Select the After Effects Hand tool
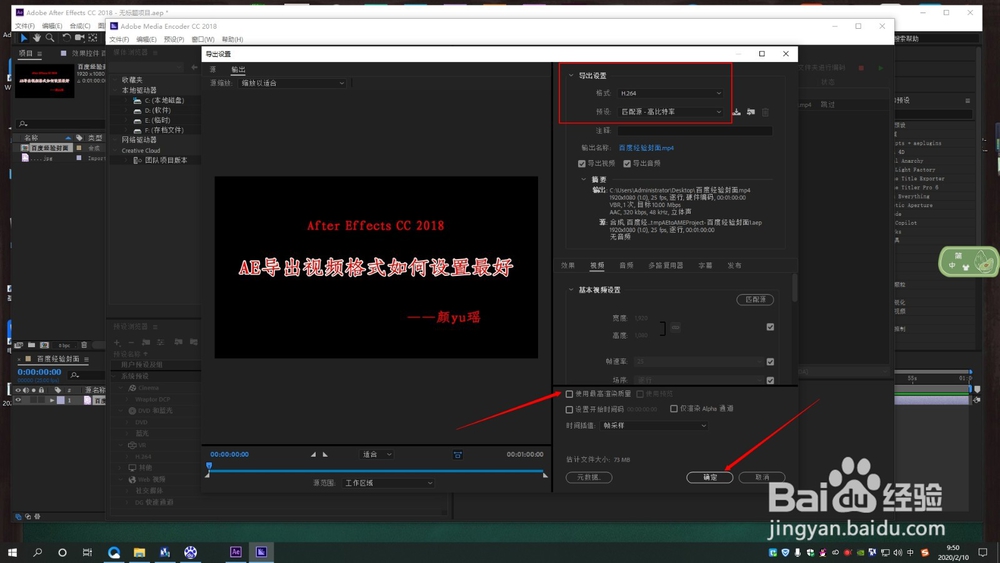The image size is (1000, 563). pyautogui.click(x=37, y=38)
